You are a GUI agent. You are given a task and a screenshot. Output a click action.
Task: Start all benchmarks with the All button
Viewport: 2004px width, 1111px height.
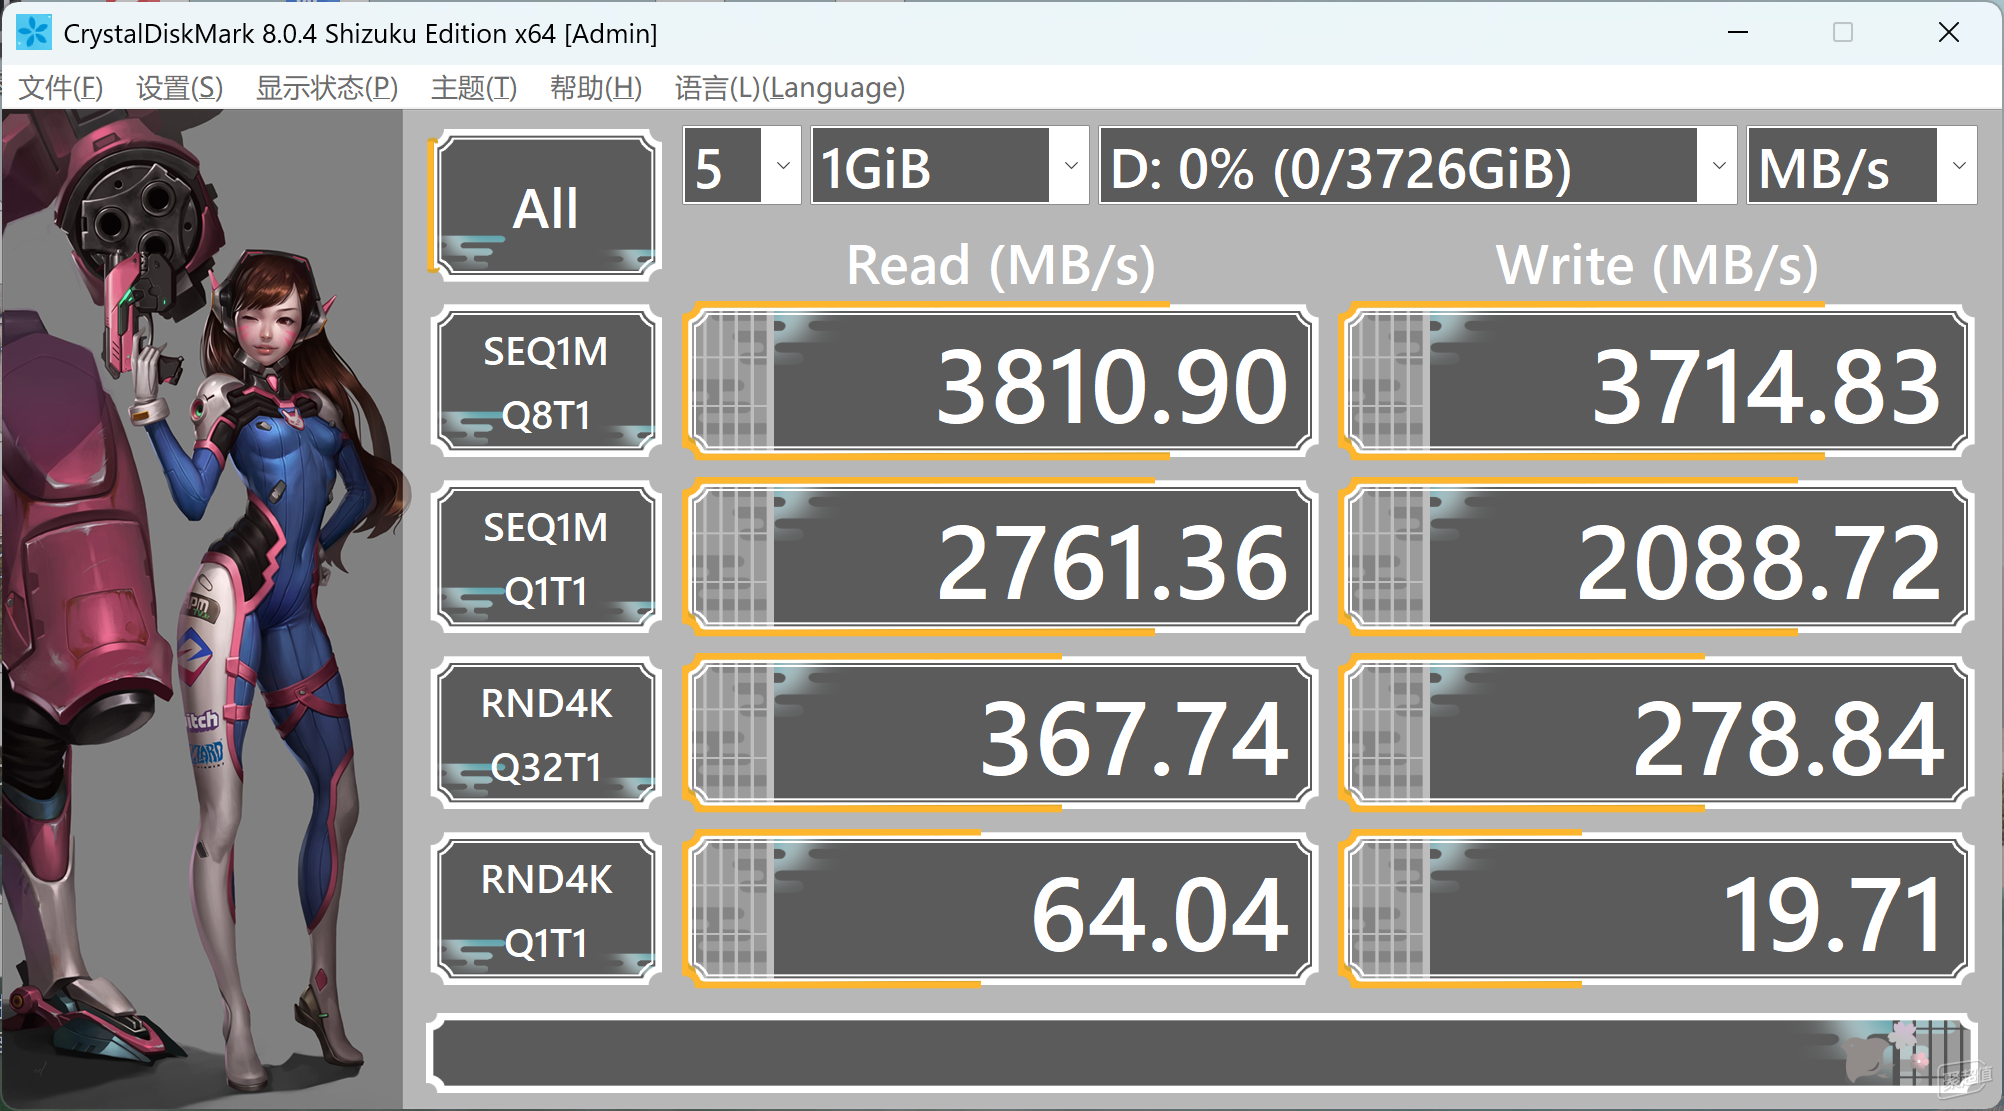coord(545,205)
